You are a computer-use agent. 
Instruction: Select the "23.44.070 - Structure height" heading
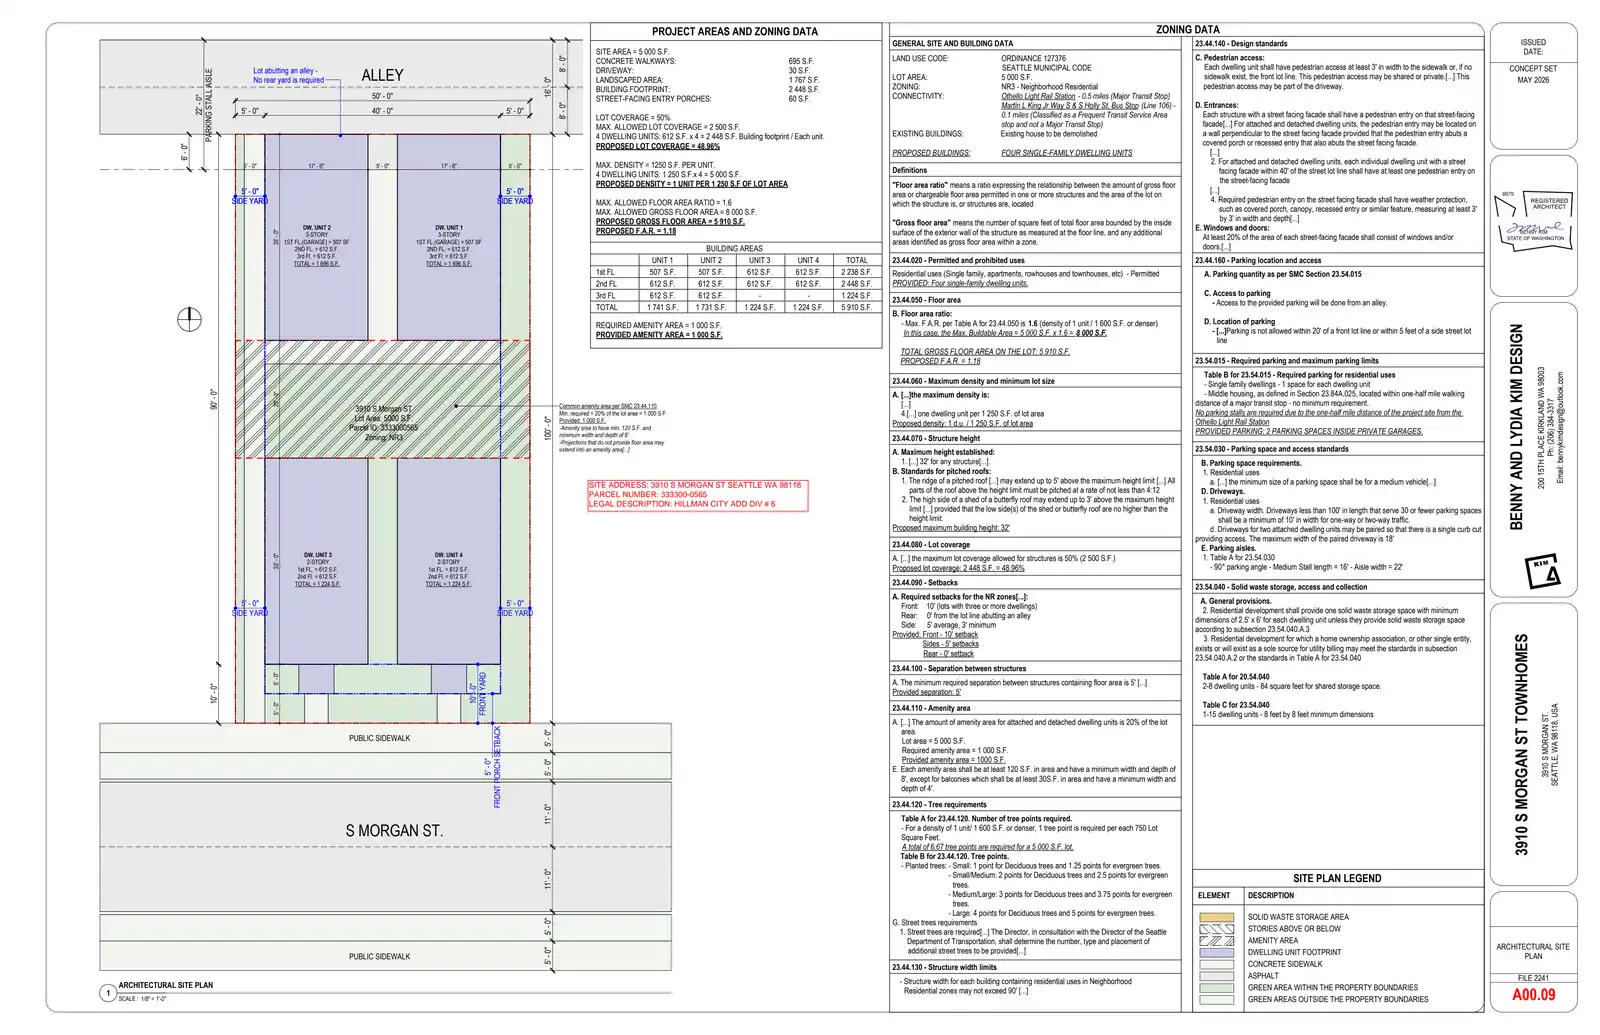pos(936,438)
